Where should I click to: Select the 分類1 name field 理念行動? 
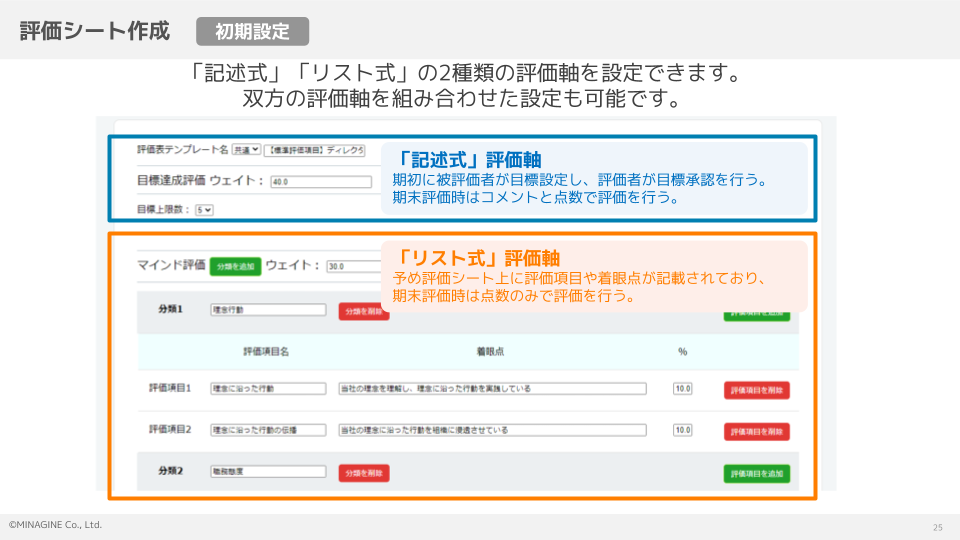click(268, 310)
